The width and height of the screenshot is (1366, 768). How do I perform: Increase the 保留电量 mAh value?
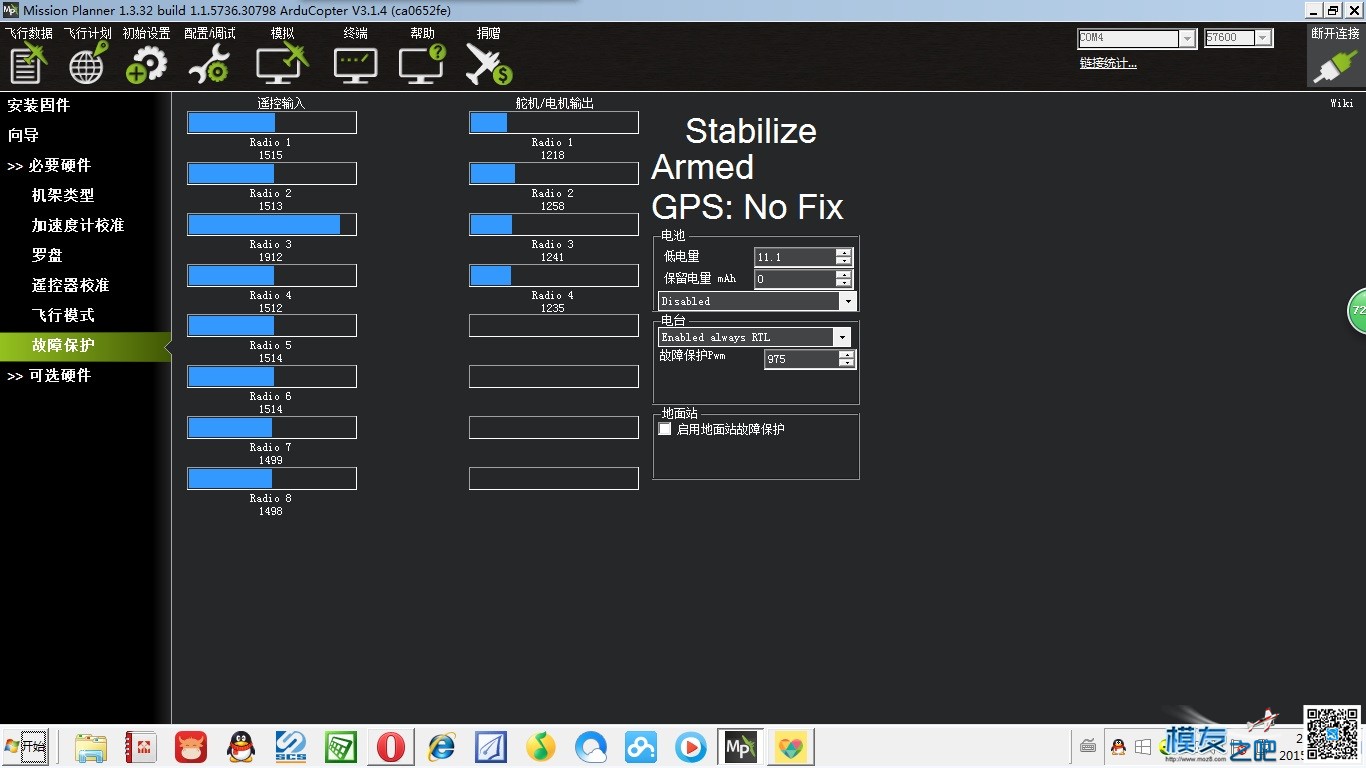[x=844, y=275]
